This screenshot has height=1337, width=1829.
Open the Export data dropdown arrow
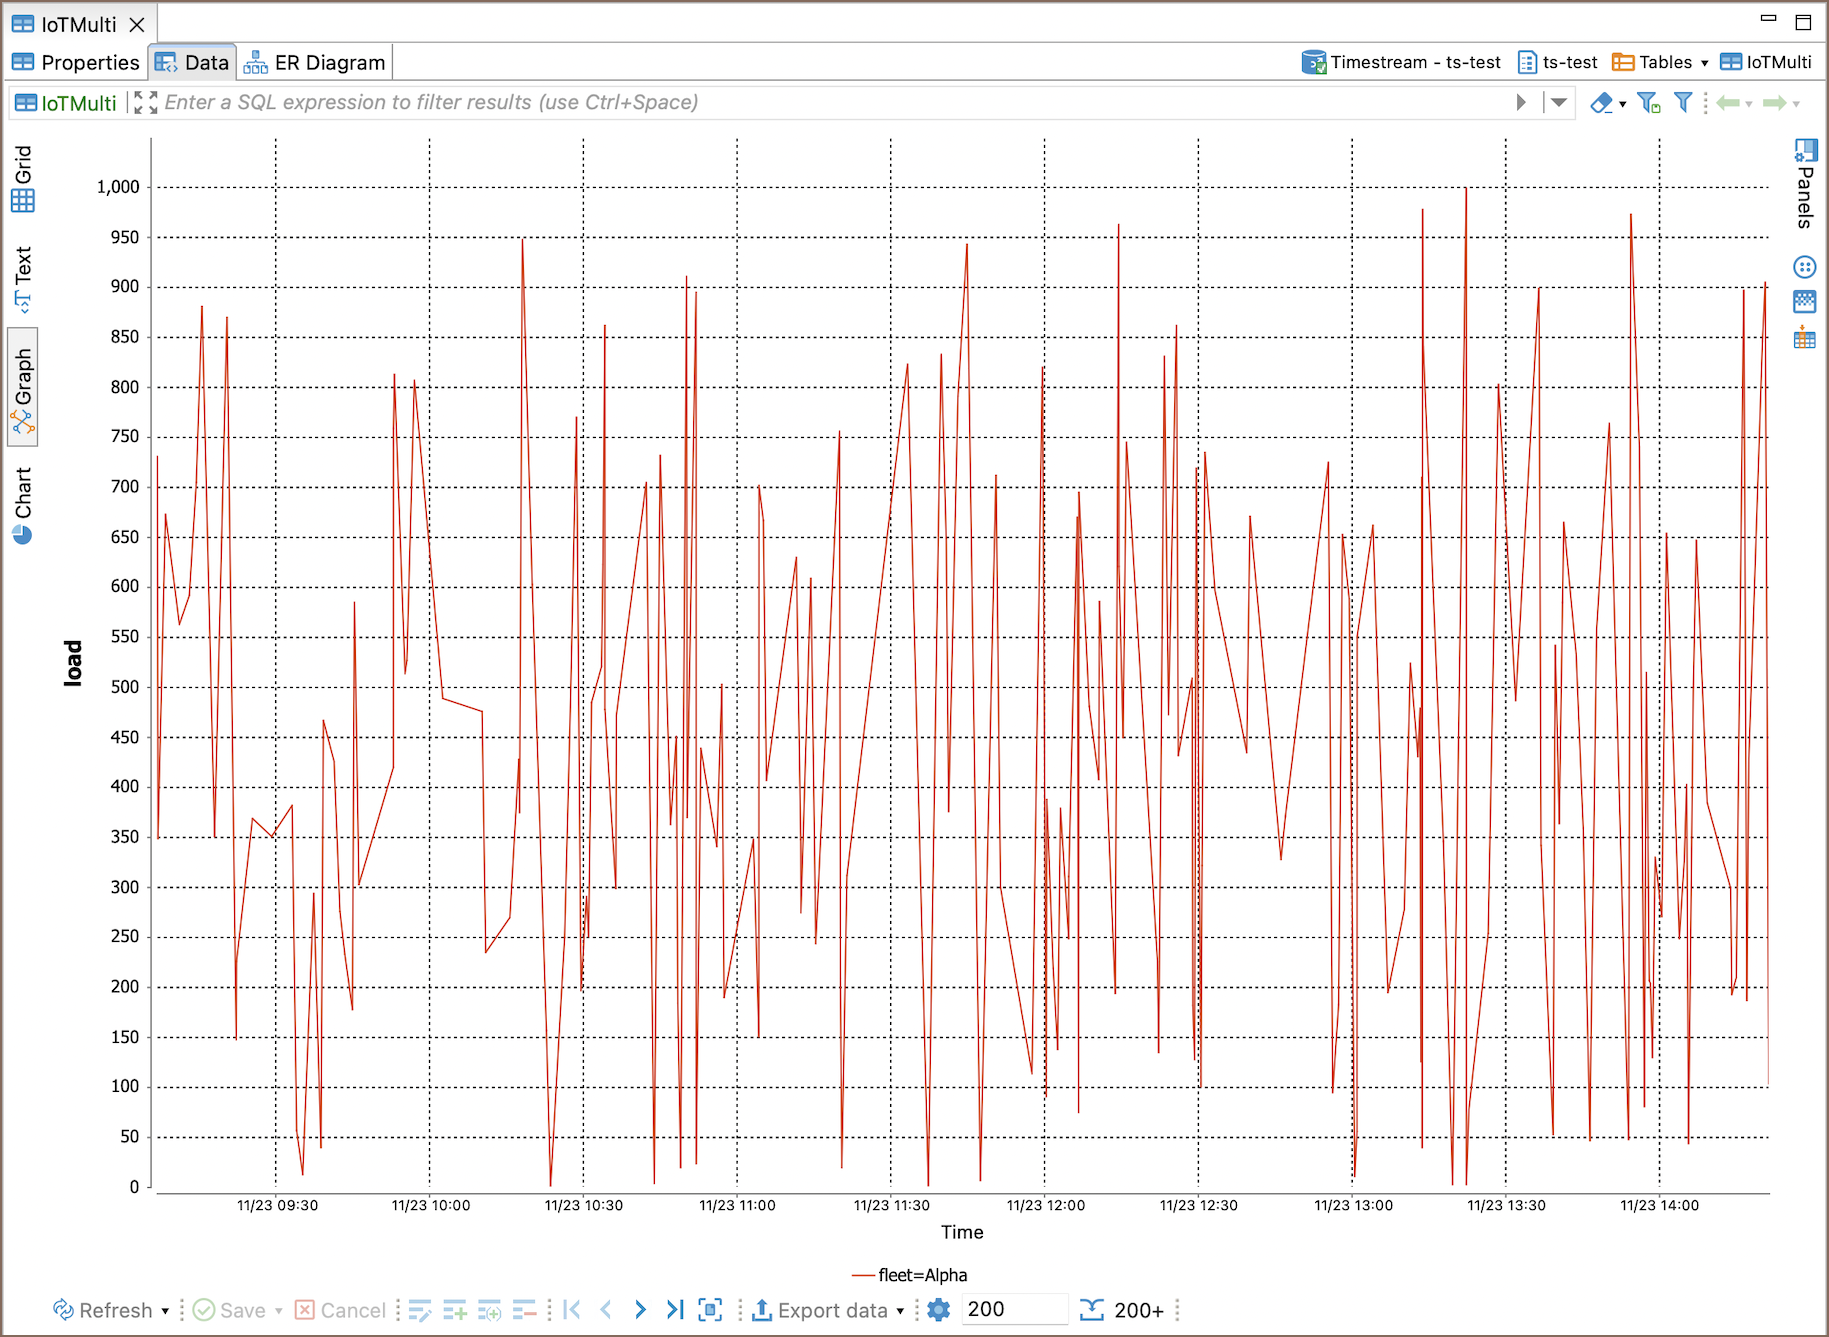pos(900,1311)
